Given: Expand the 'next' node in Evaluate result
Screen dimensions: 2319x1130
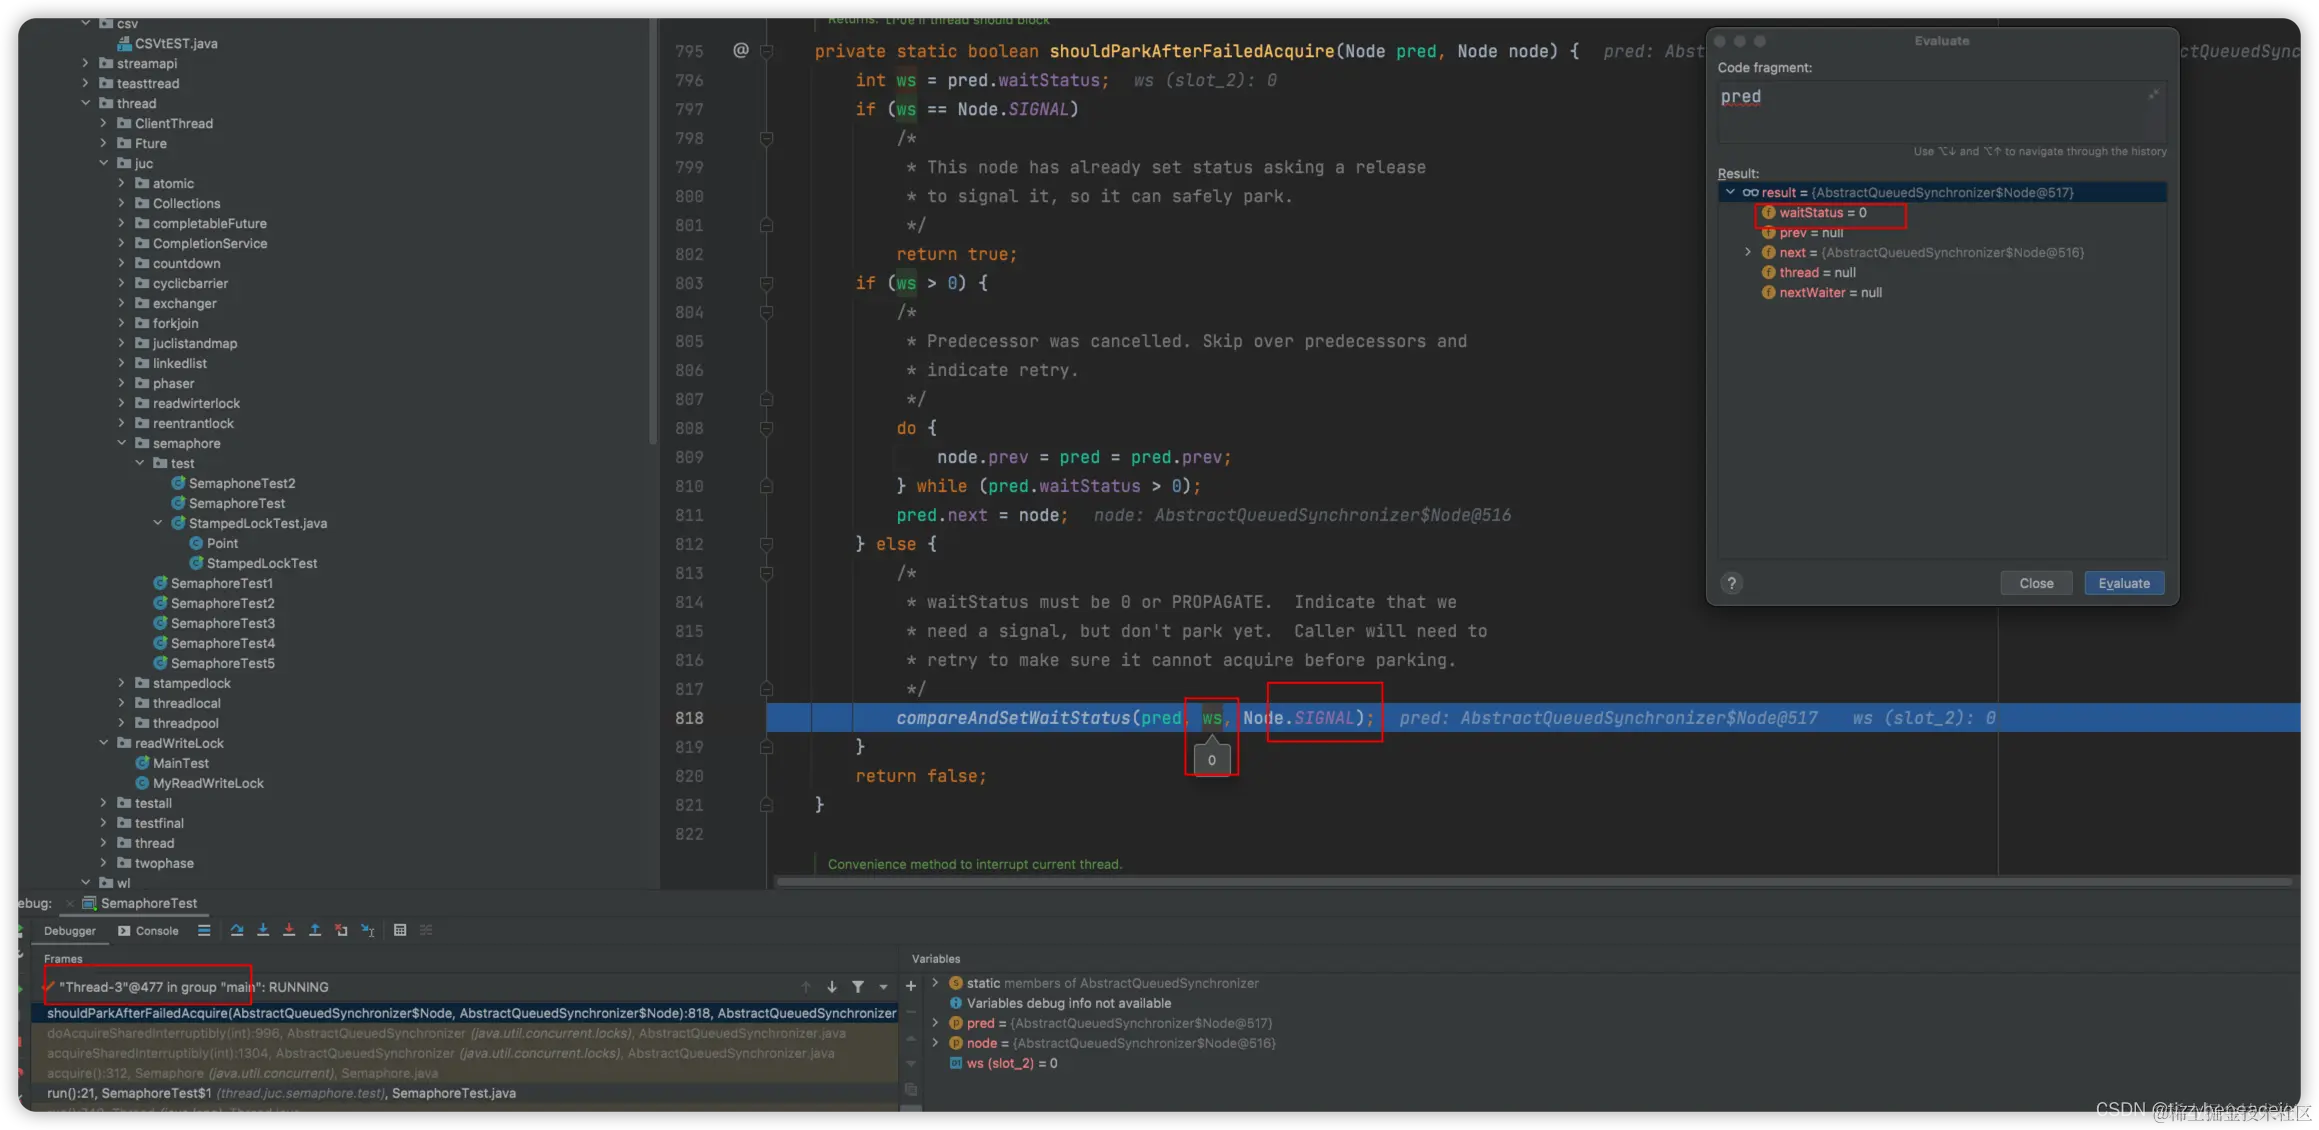Looking at the screenshot, I should 1748,253.
